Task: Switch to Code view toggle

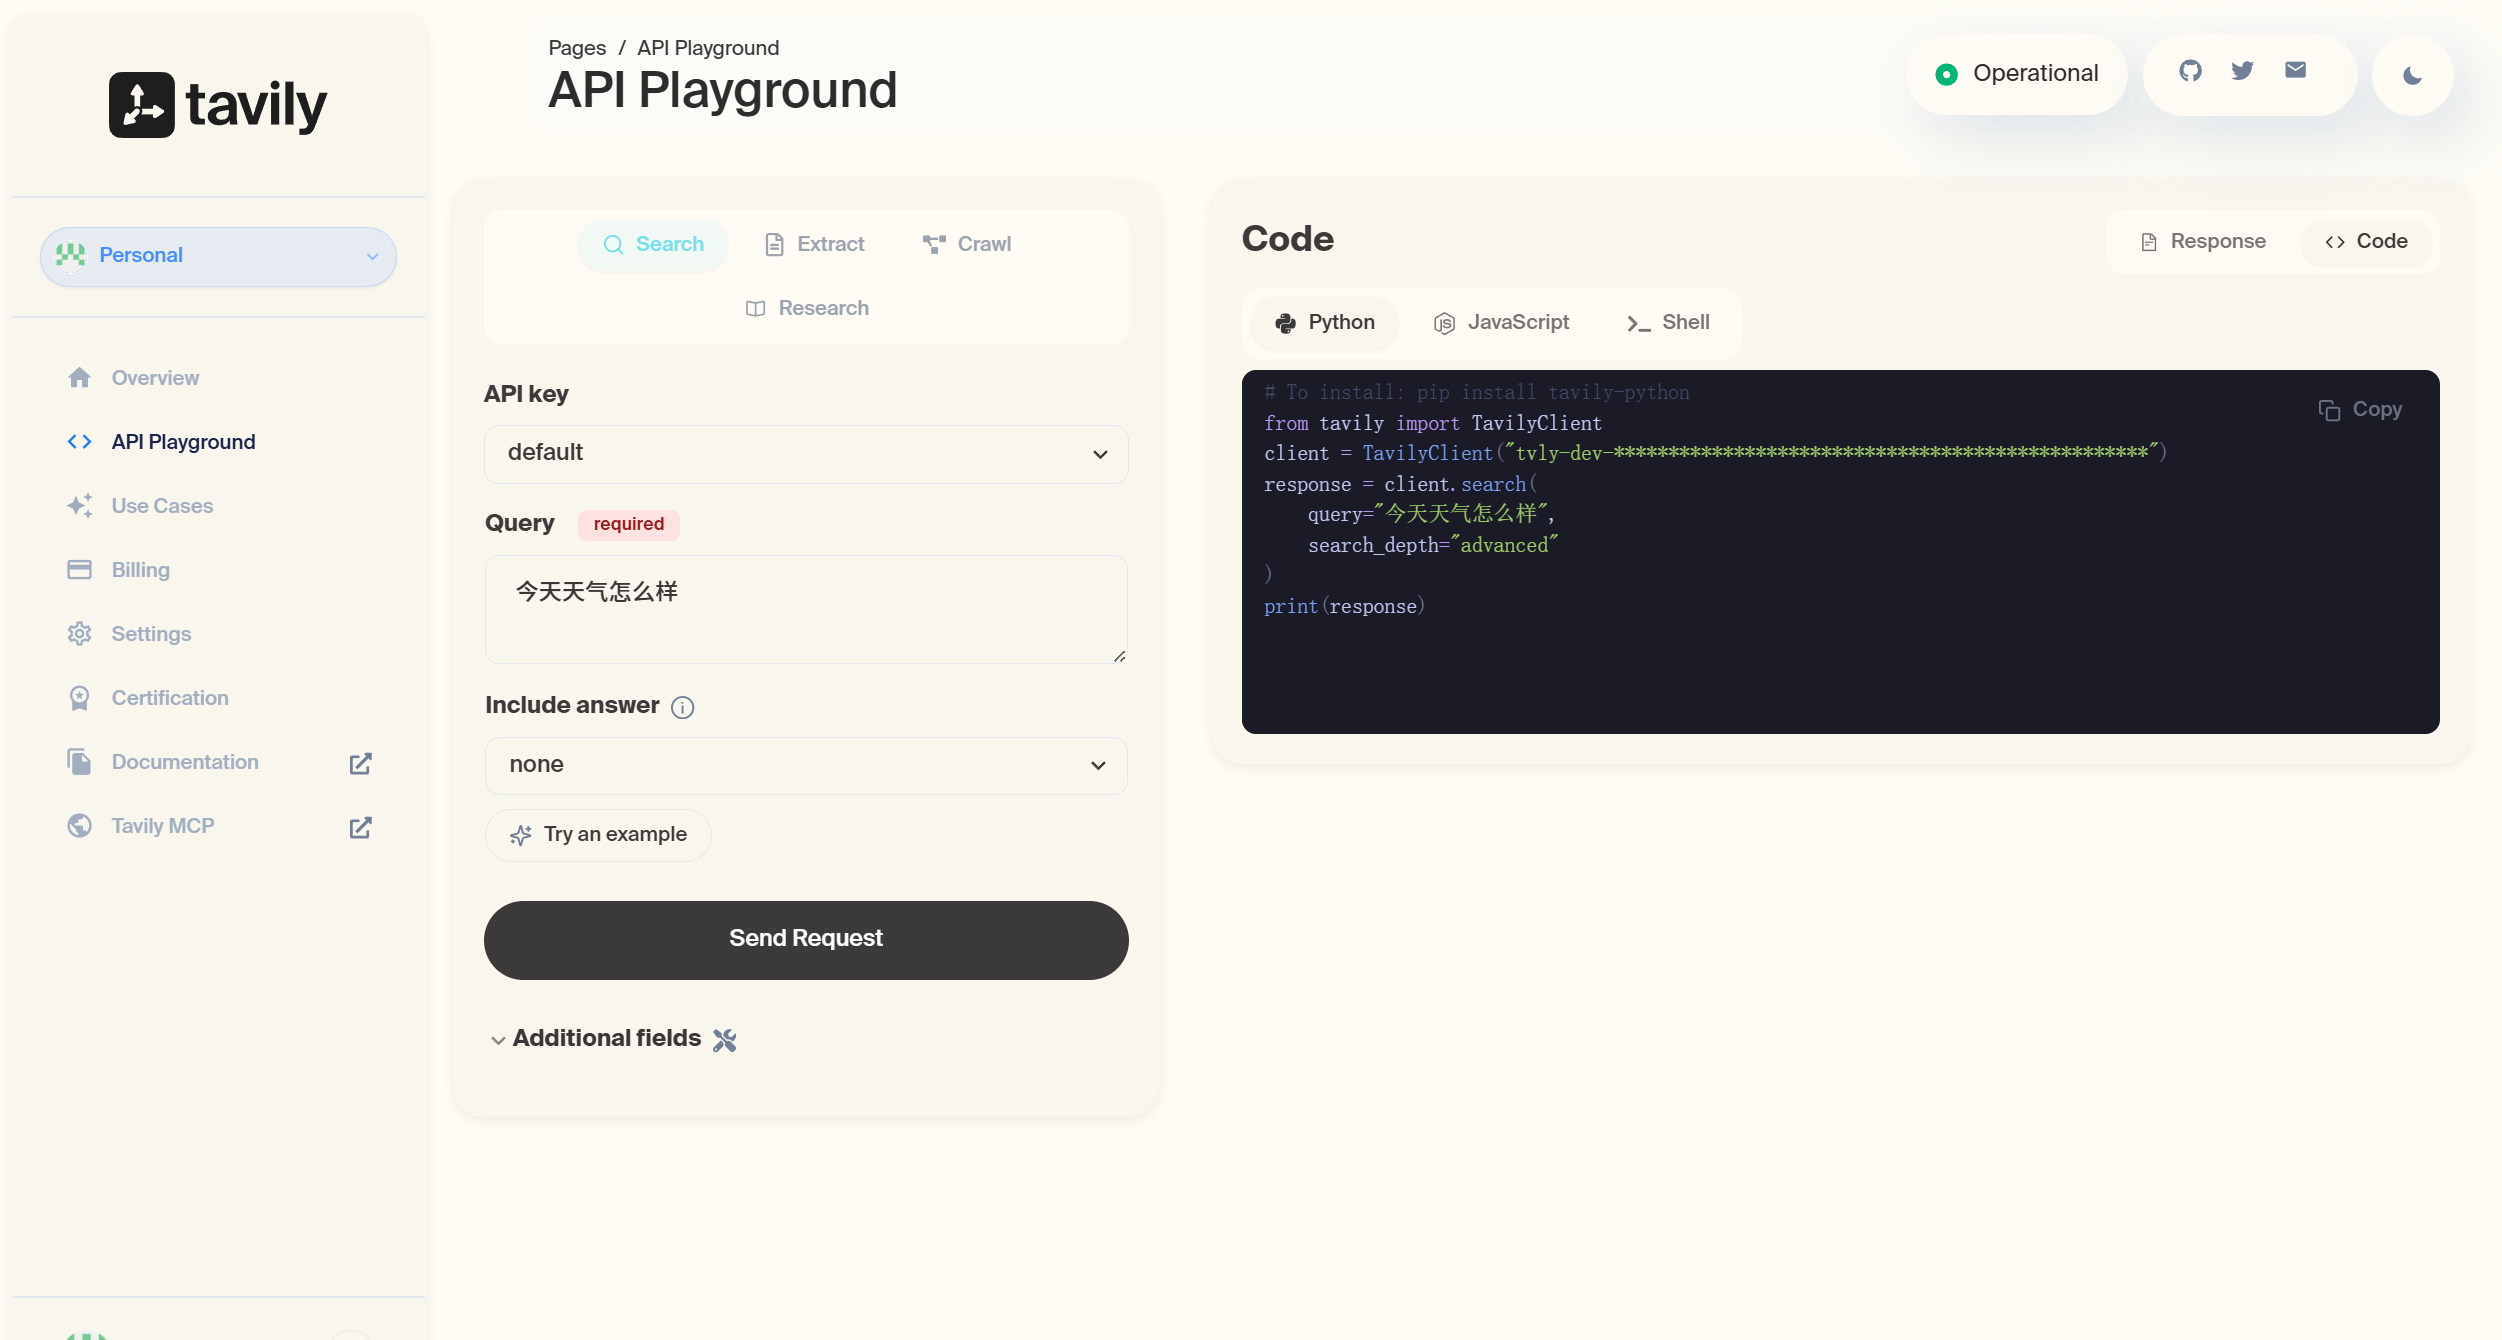Action: [2366, 241]
